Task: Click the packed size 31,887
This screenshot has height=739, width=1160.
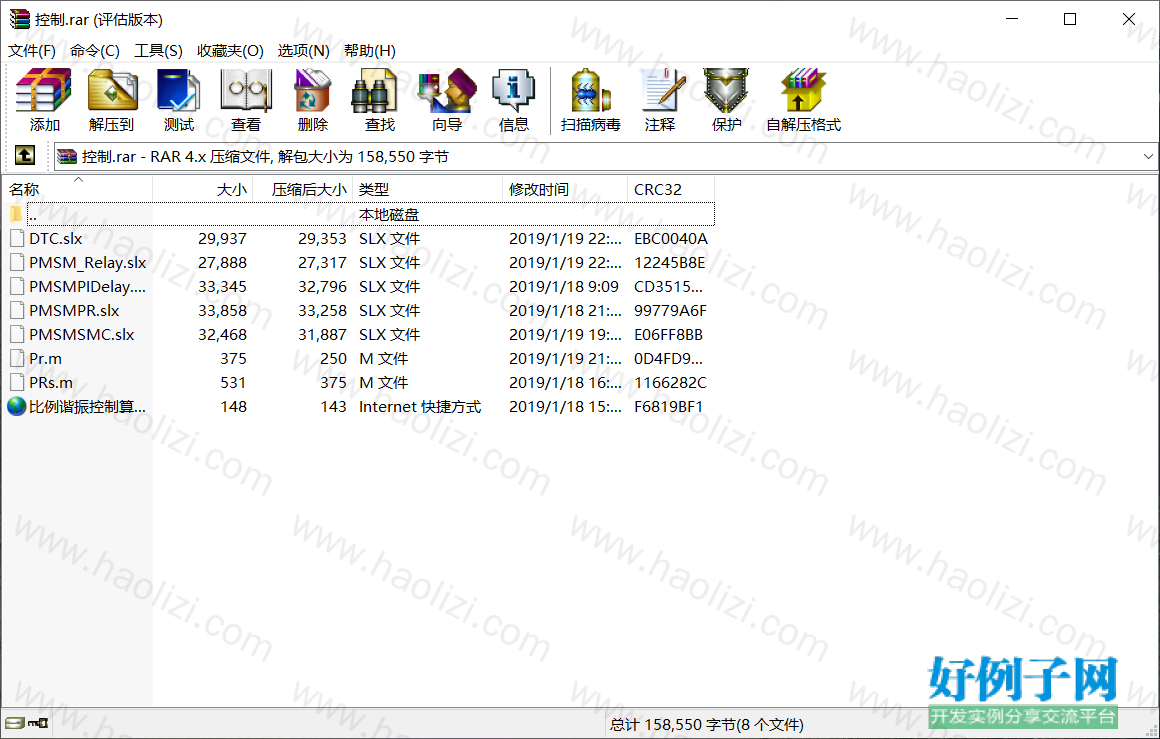Action: click(322, 334)
